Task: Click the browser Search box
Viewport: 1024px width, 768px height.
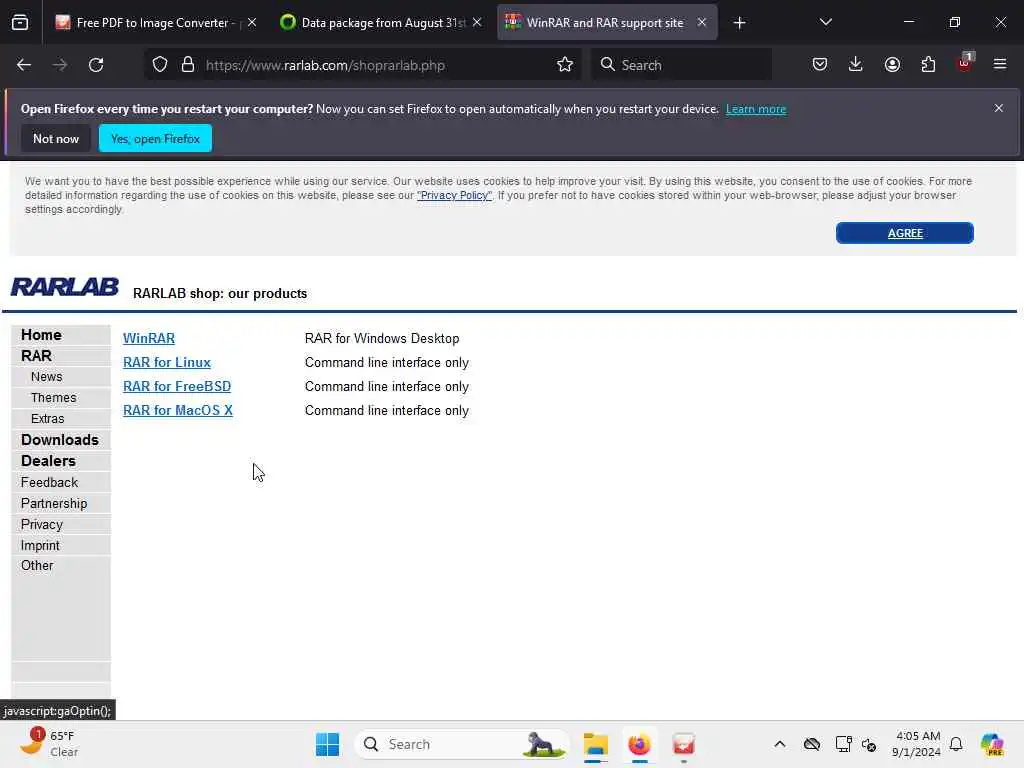Action: point(681,65)
